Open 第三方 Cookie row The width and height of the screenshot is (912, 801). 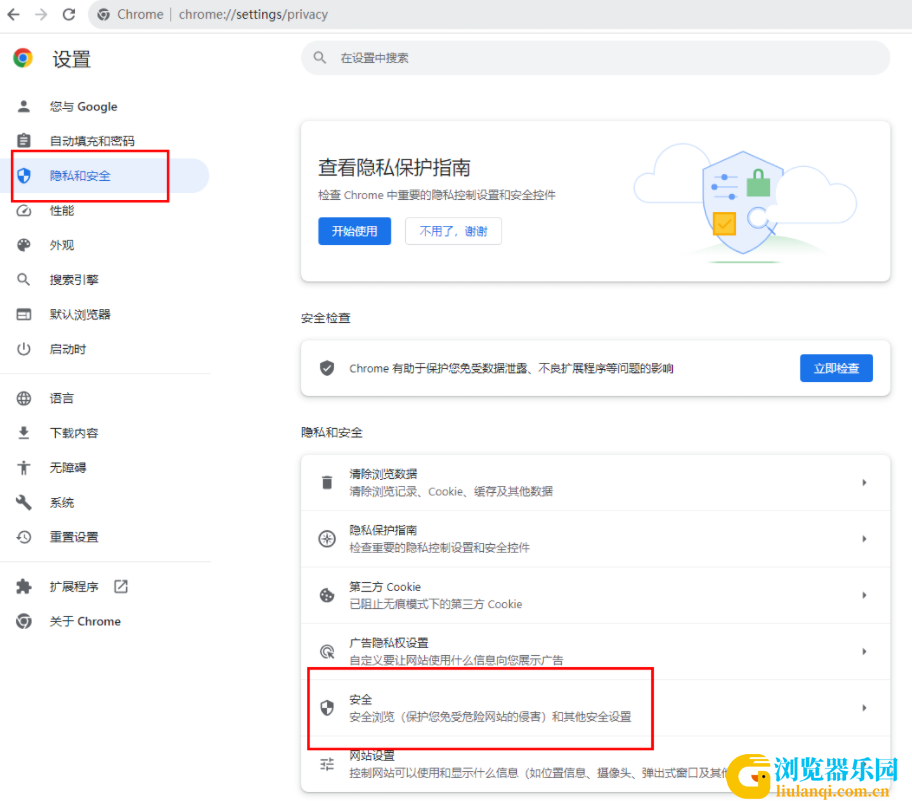coord(596,595)
